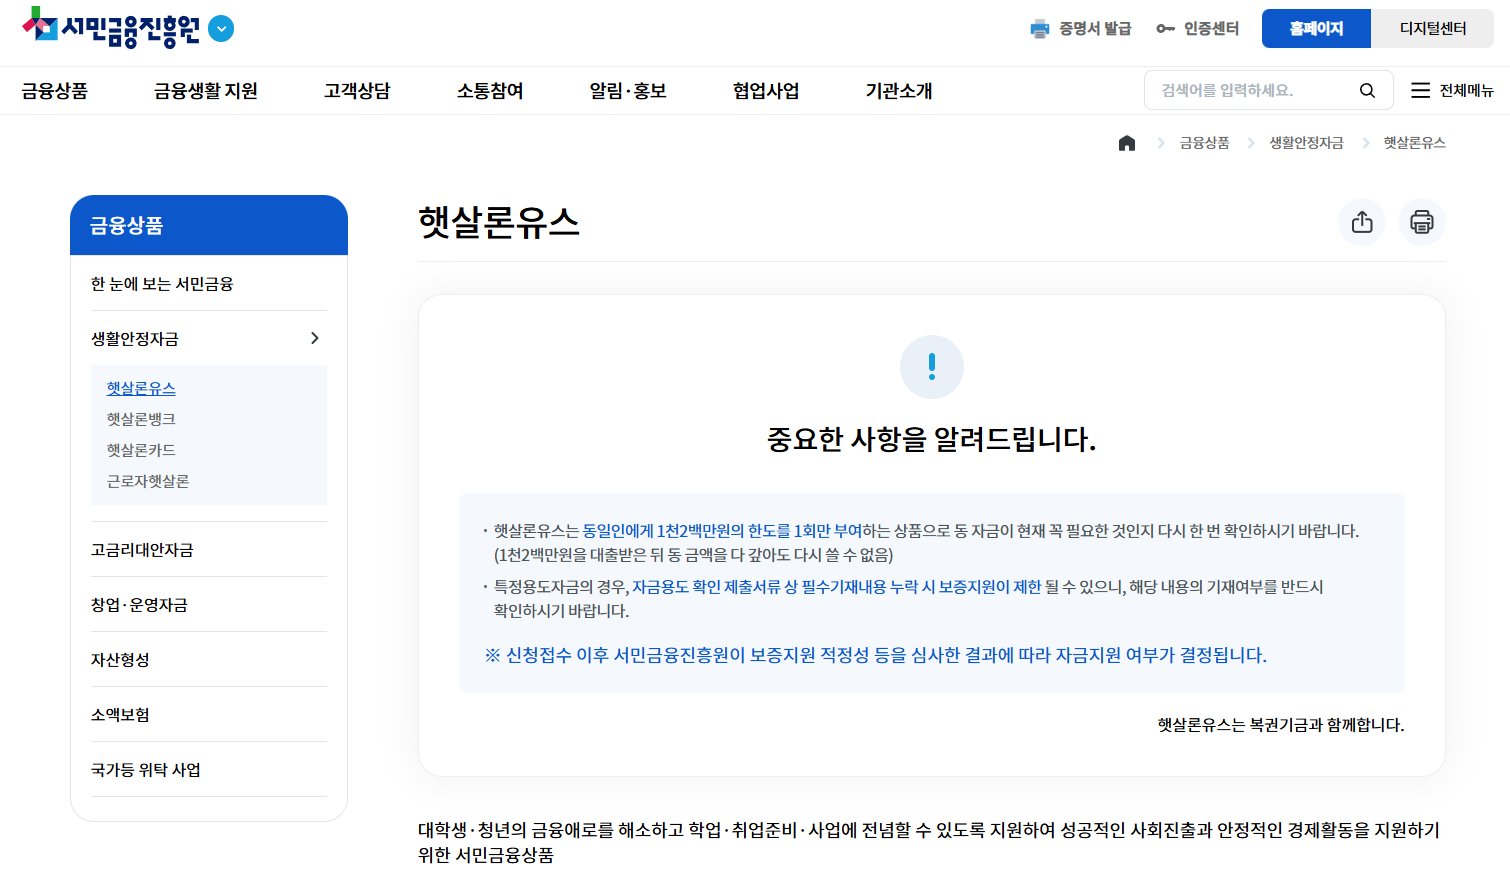
Task: Click text 햇살론유스는 복권기금과 함께합니다.
Action: [1281, 725]
